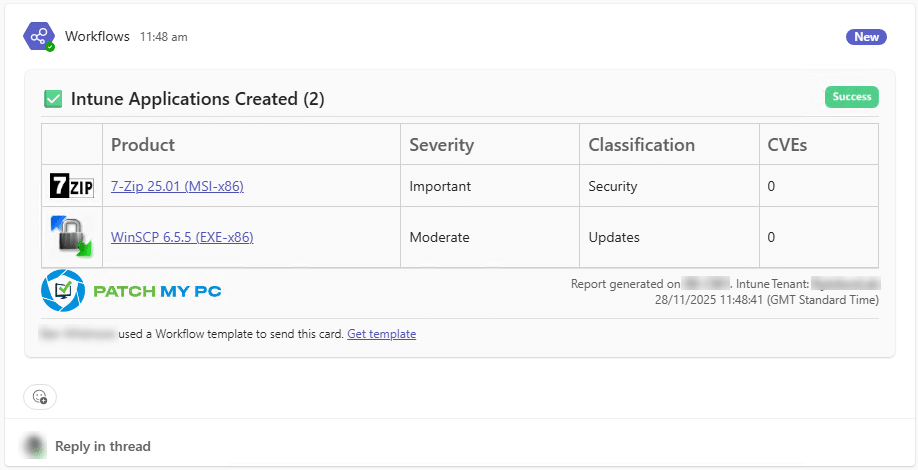Click the Classification column header

click(641, 145)
